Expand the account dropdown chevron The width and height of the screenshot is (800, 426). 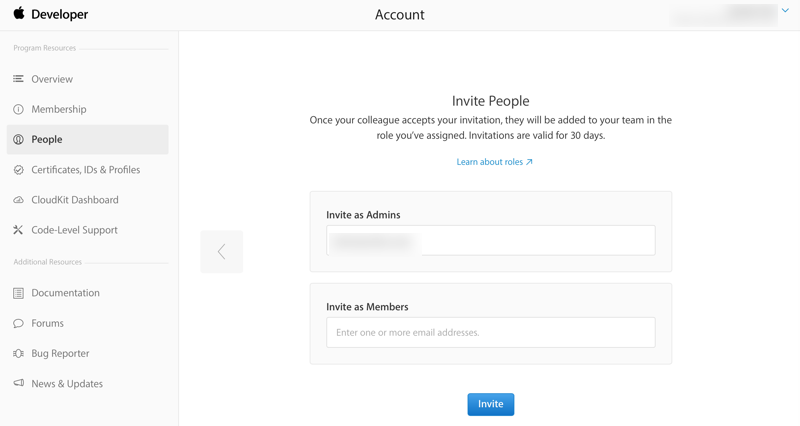tap(785, 11)
